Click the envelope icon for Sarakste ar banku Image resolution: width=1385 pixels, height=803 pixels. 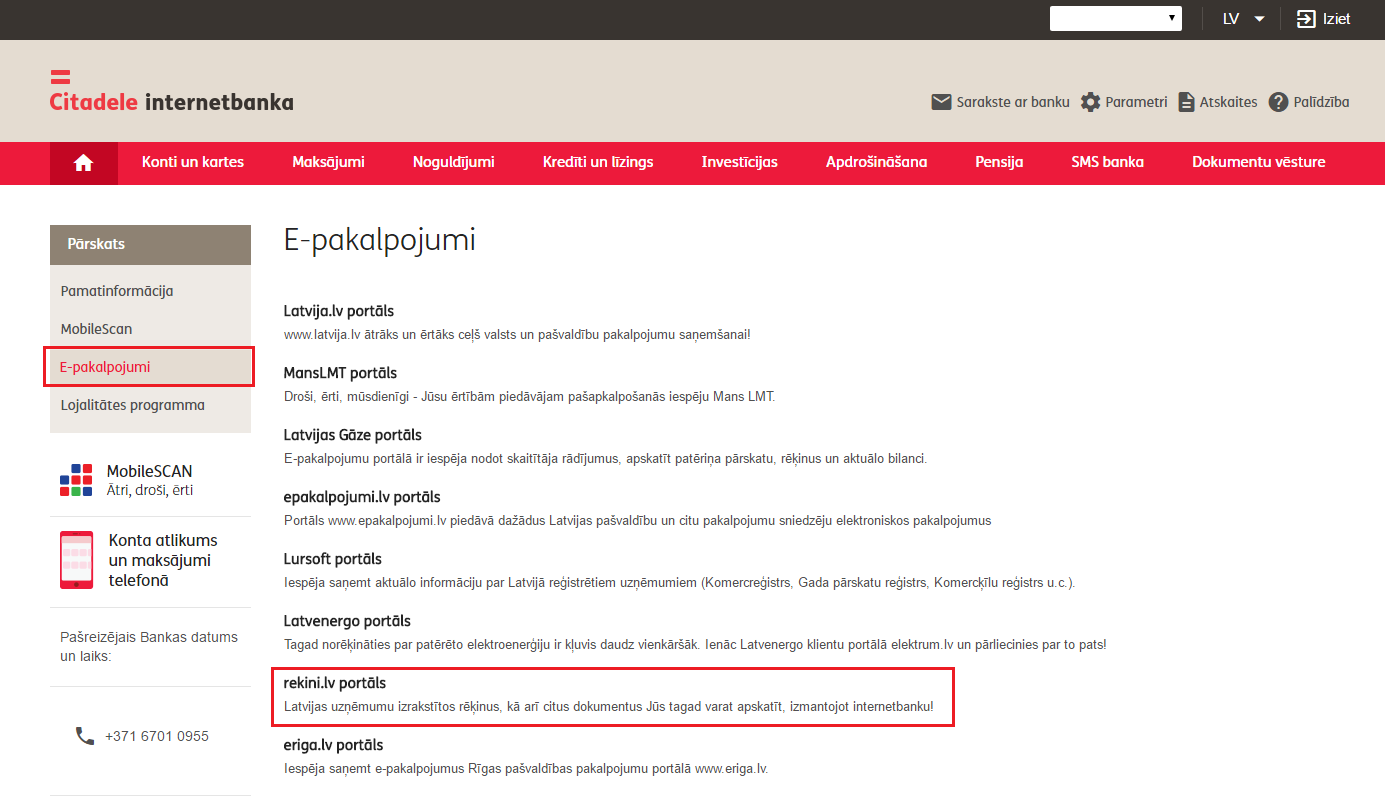(x=941, y=102)
